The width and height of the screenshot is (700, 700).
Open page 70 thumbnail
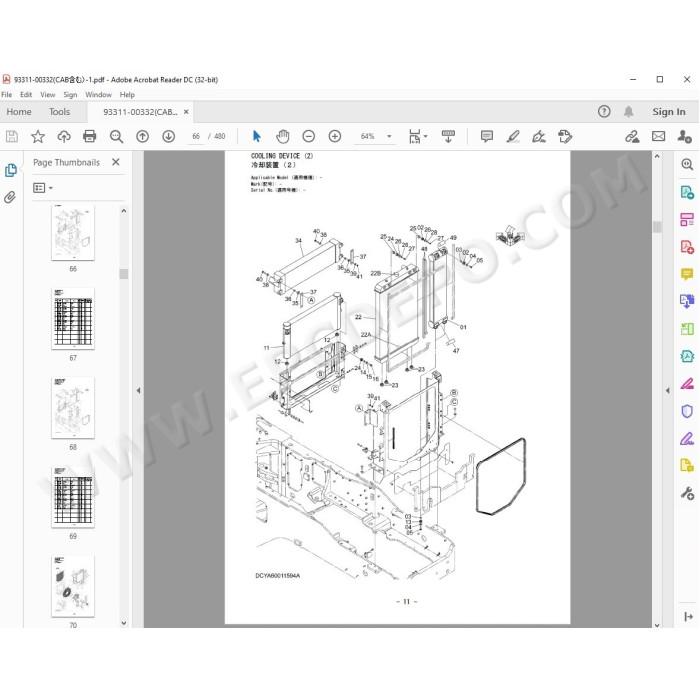click(x=73, y=586)
